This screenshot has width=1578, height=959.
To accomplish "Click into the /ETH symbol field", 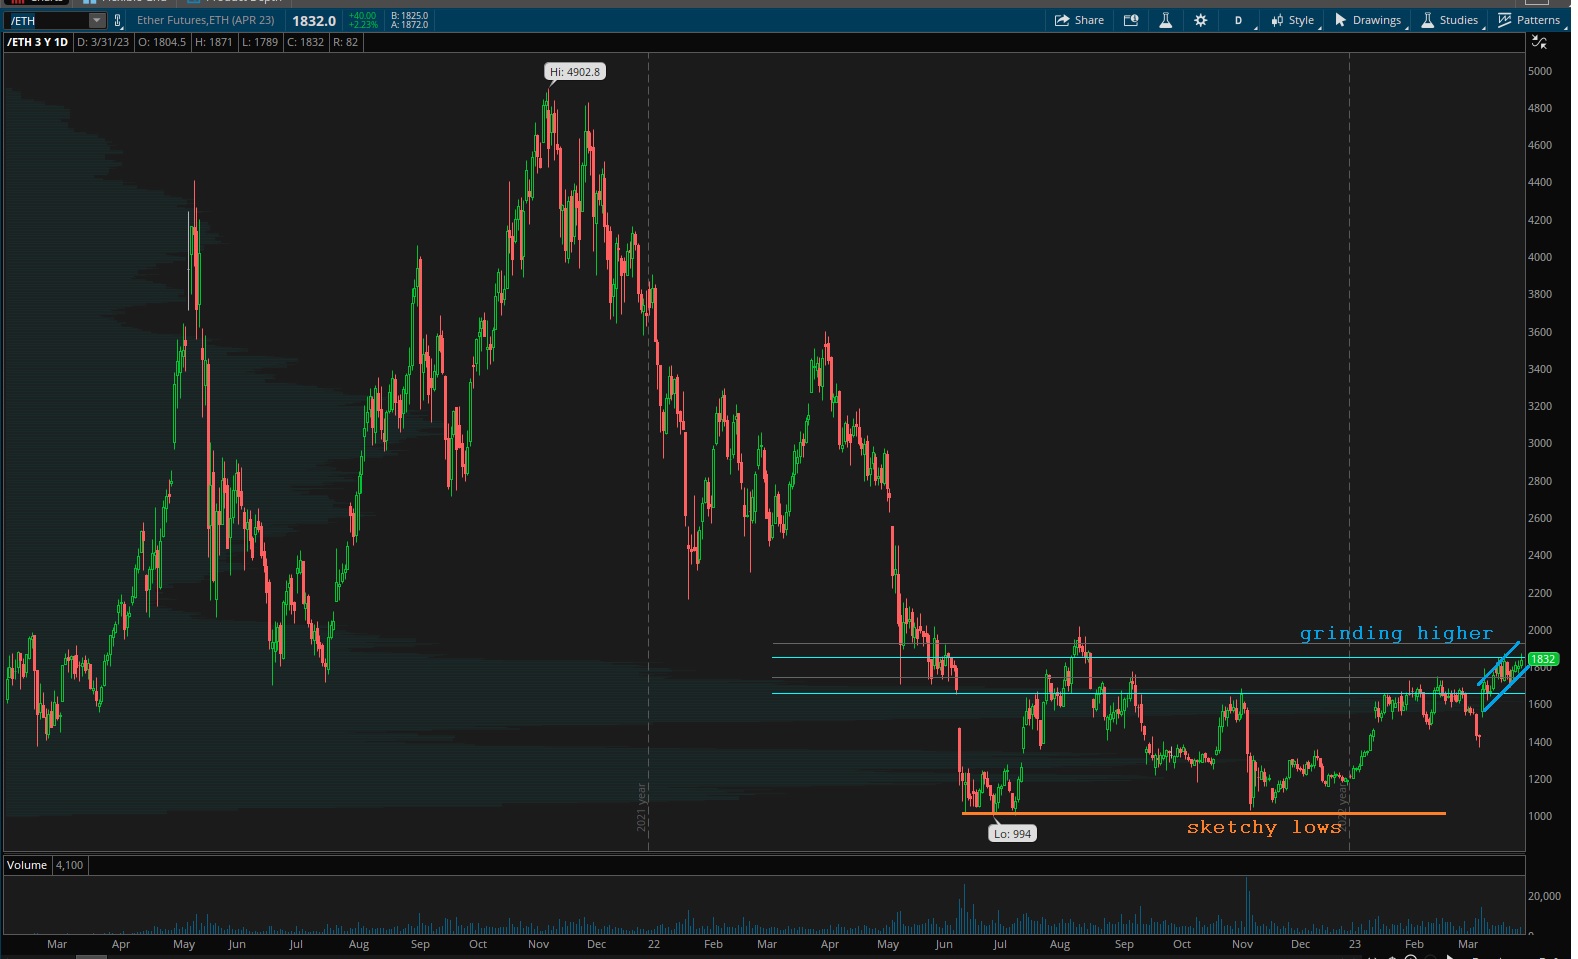I will pos(47,20).
